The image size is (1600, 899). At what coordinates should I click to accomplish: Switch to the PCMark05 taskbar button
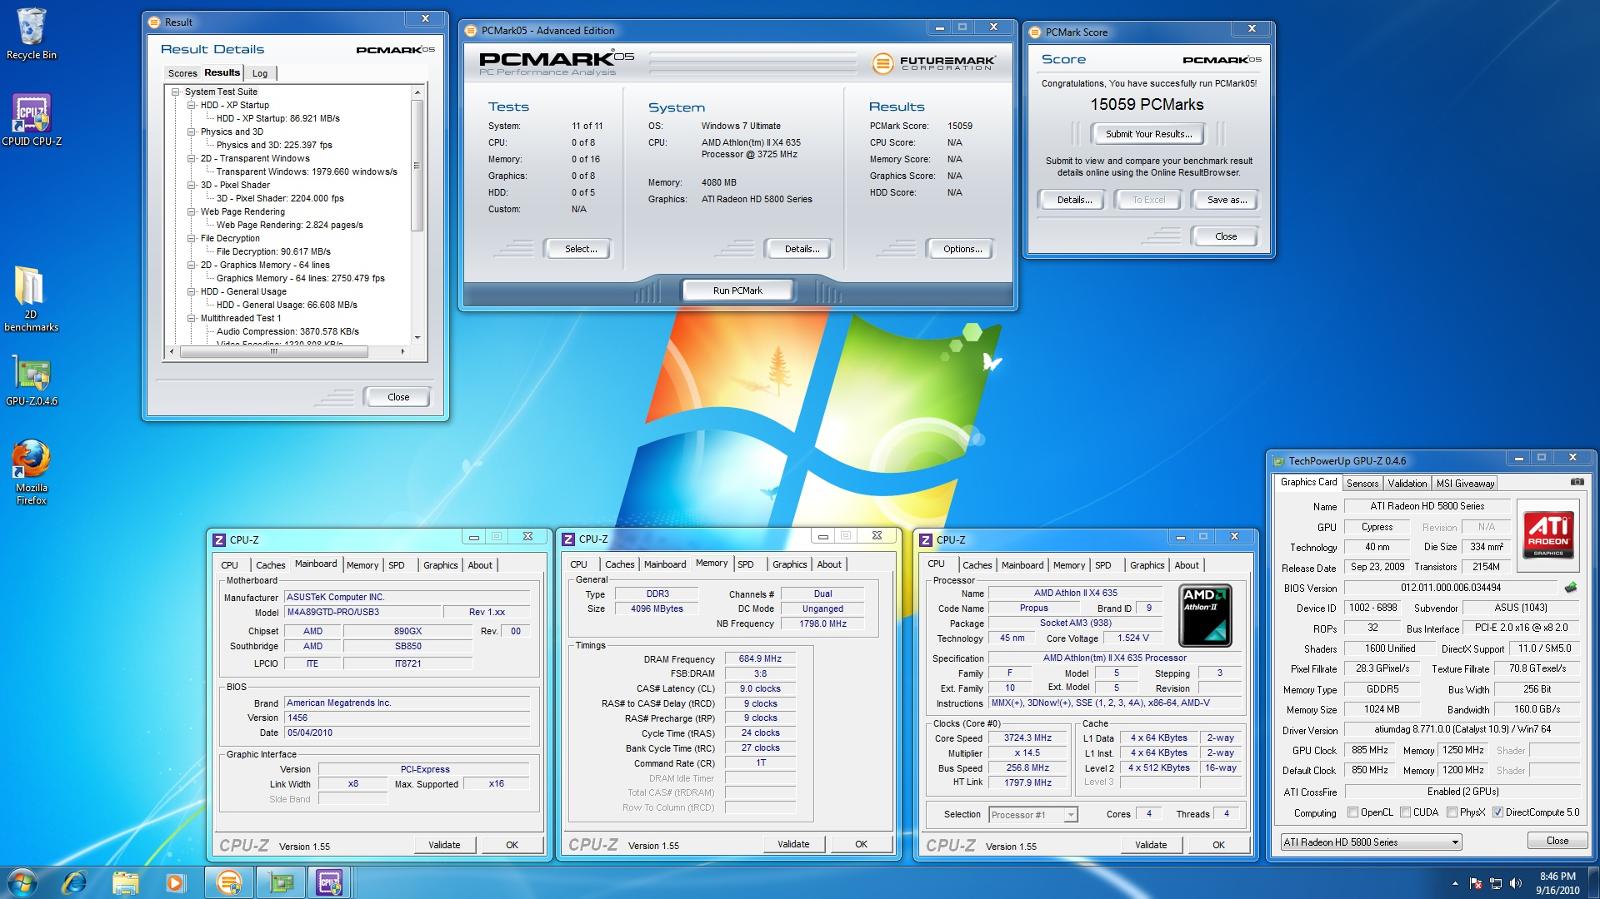pyautogui.click(x=229, y=882)
